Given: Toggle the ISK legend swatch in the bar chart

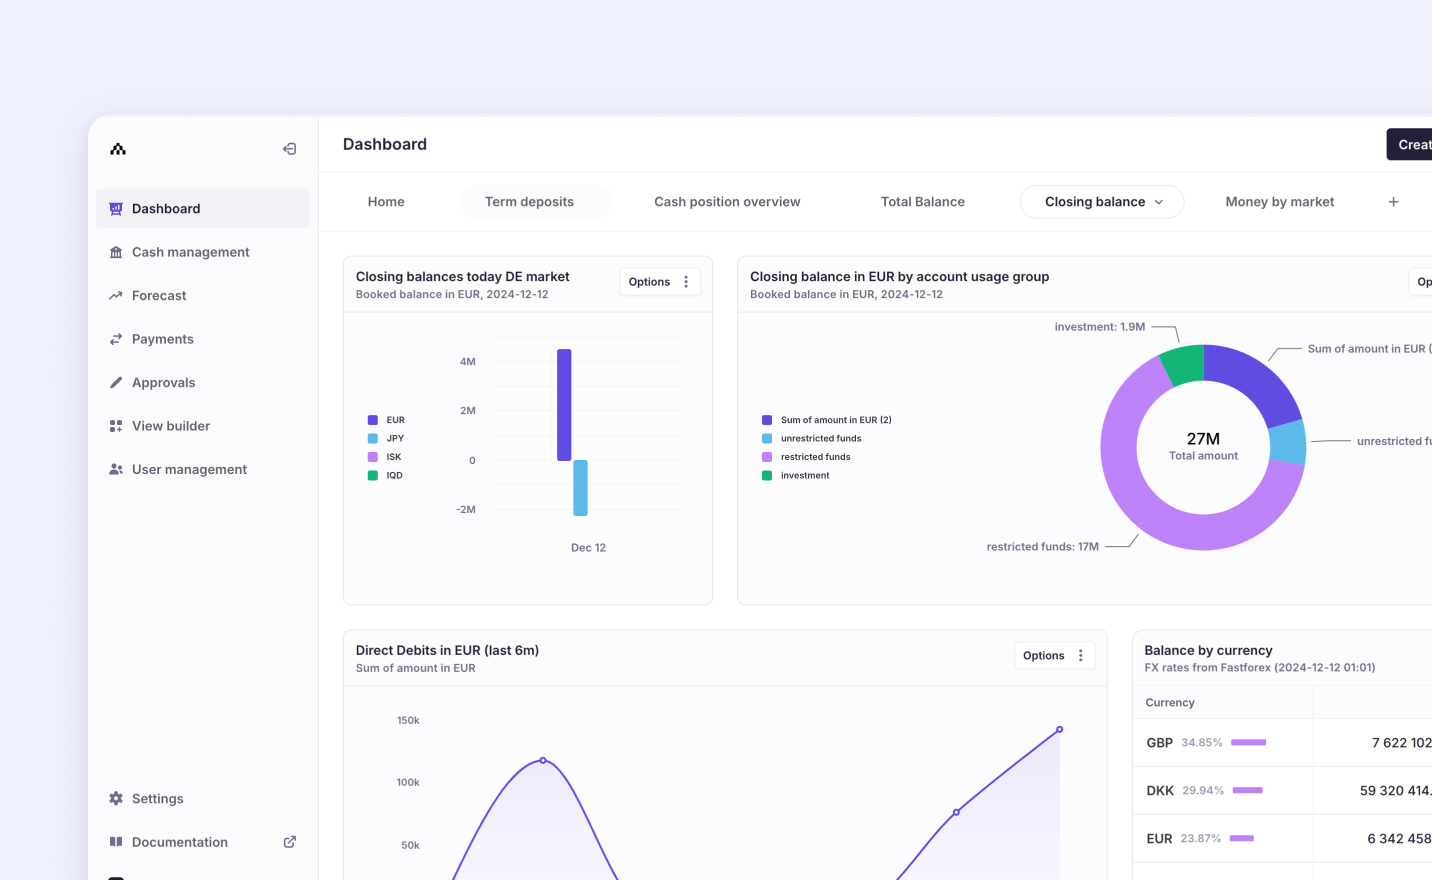Looking at the screenshot, I should tap(373, 457).
